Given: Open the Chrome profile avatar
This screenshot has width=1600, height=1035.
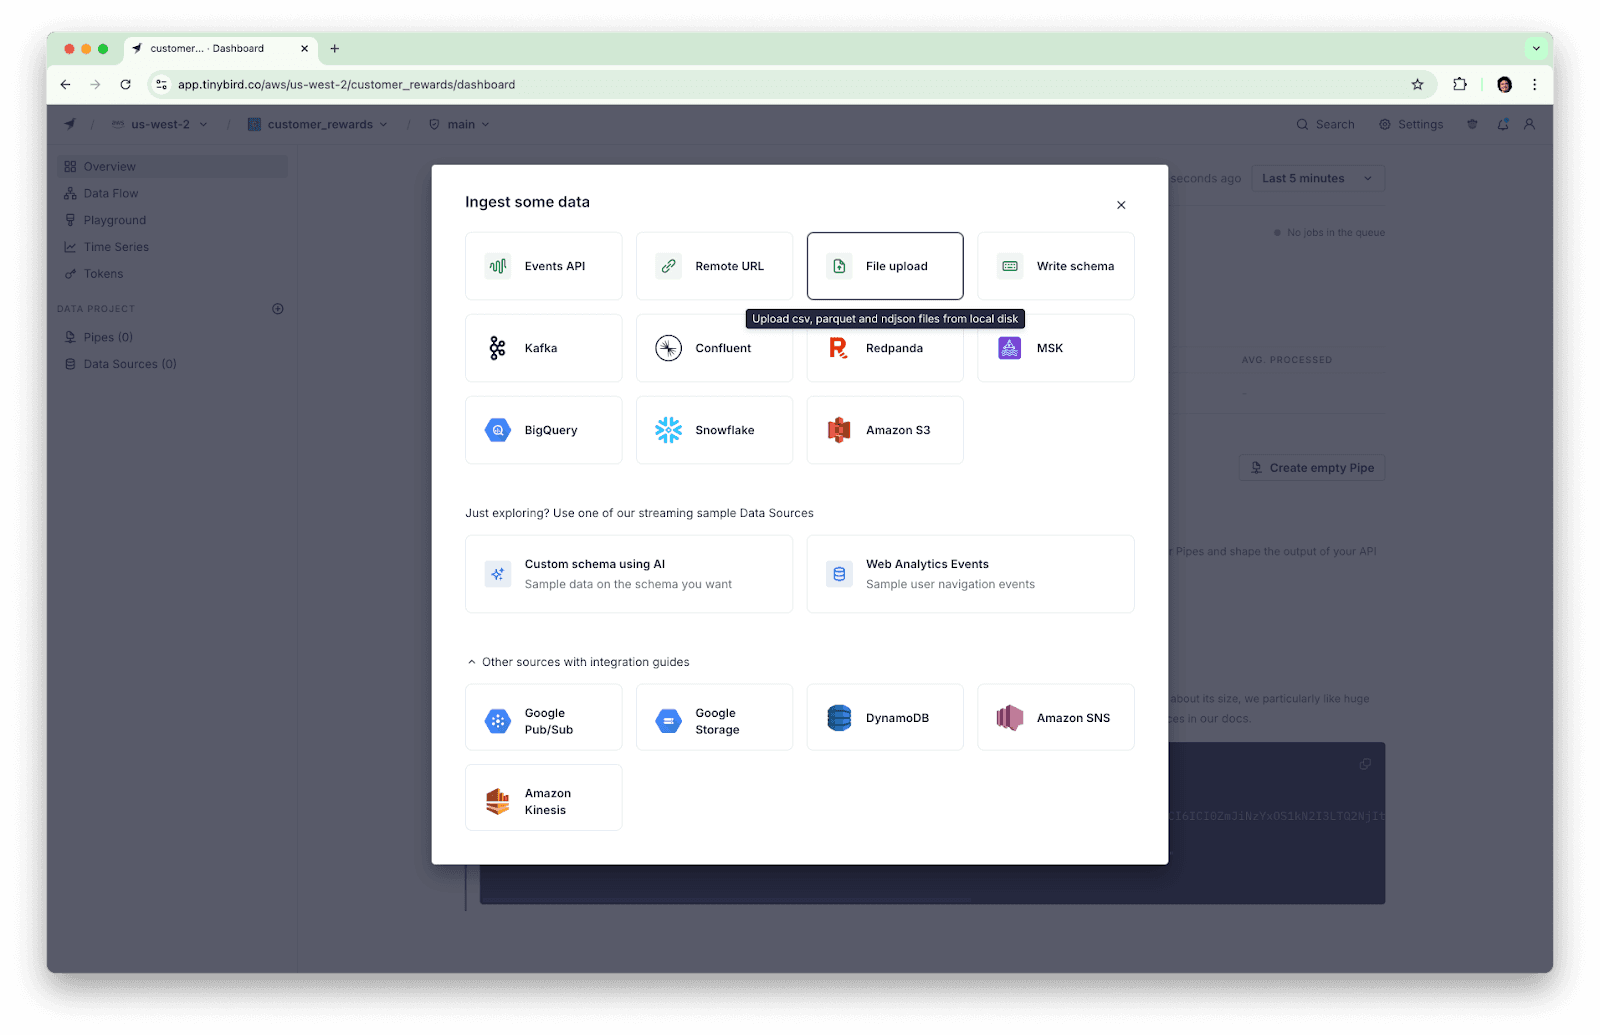Looking at the screenshot, I should (1504, 85).
